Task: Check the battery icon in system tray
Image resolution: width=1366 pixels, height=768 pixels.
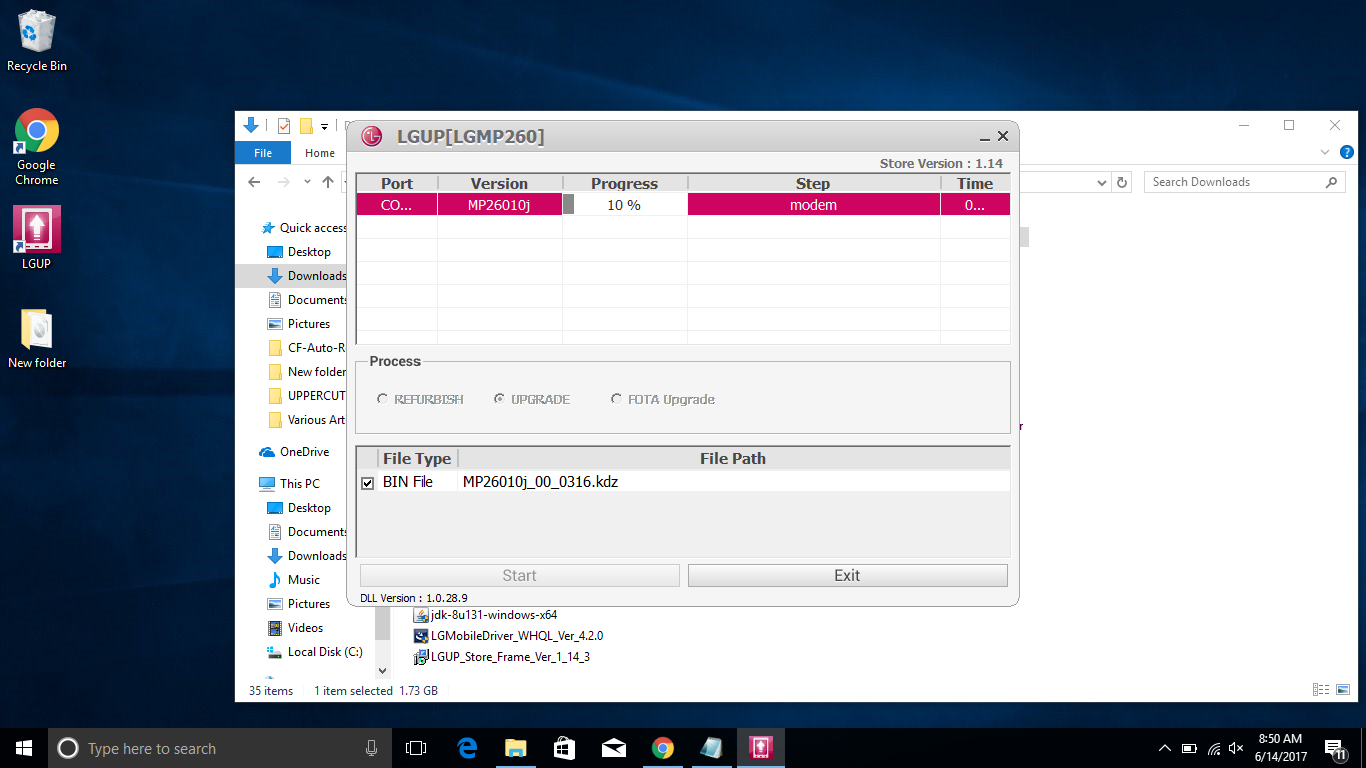Action: coord(1189,748)
